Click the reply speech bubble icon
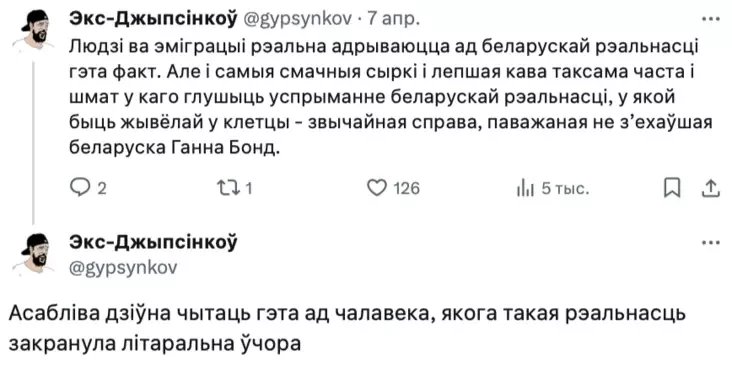The height and width of the screenshot is (370, 732). [x=79, y=188]
